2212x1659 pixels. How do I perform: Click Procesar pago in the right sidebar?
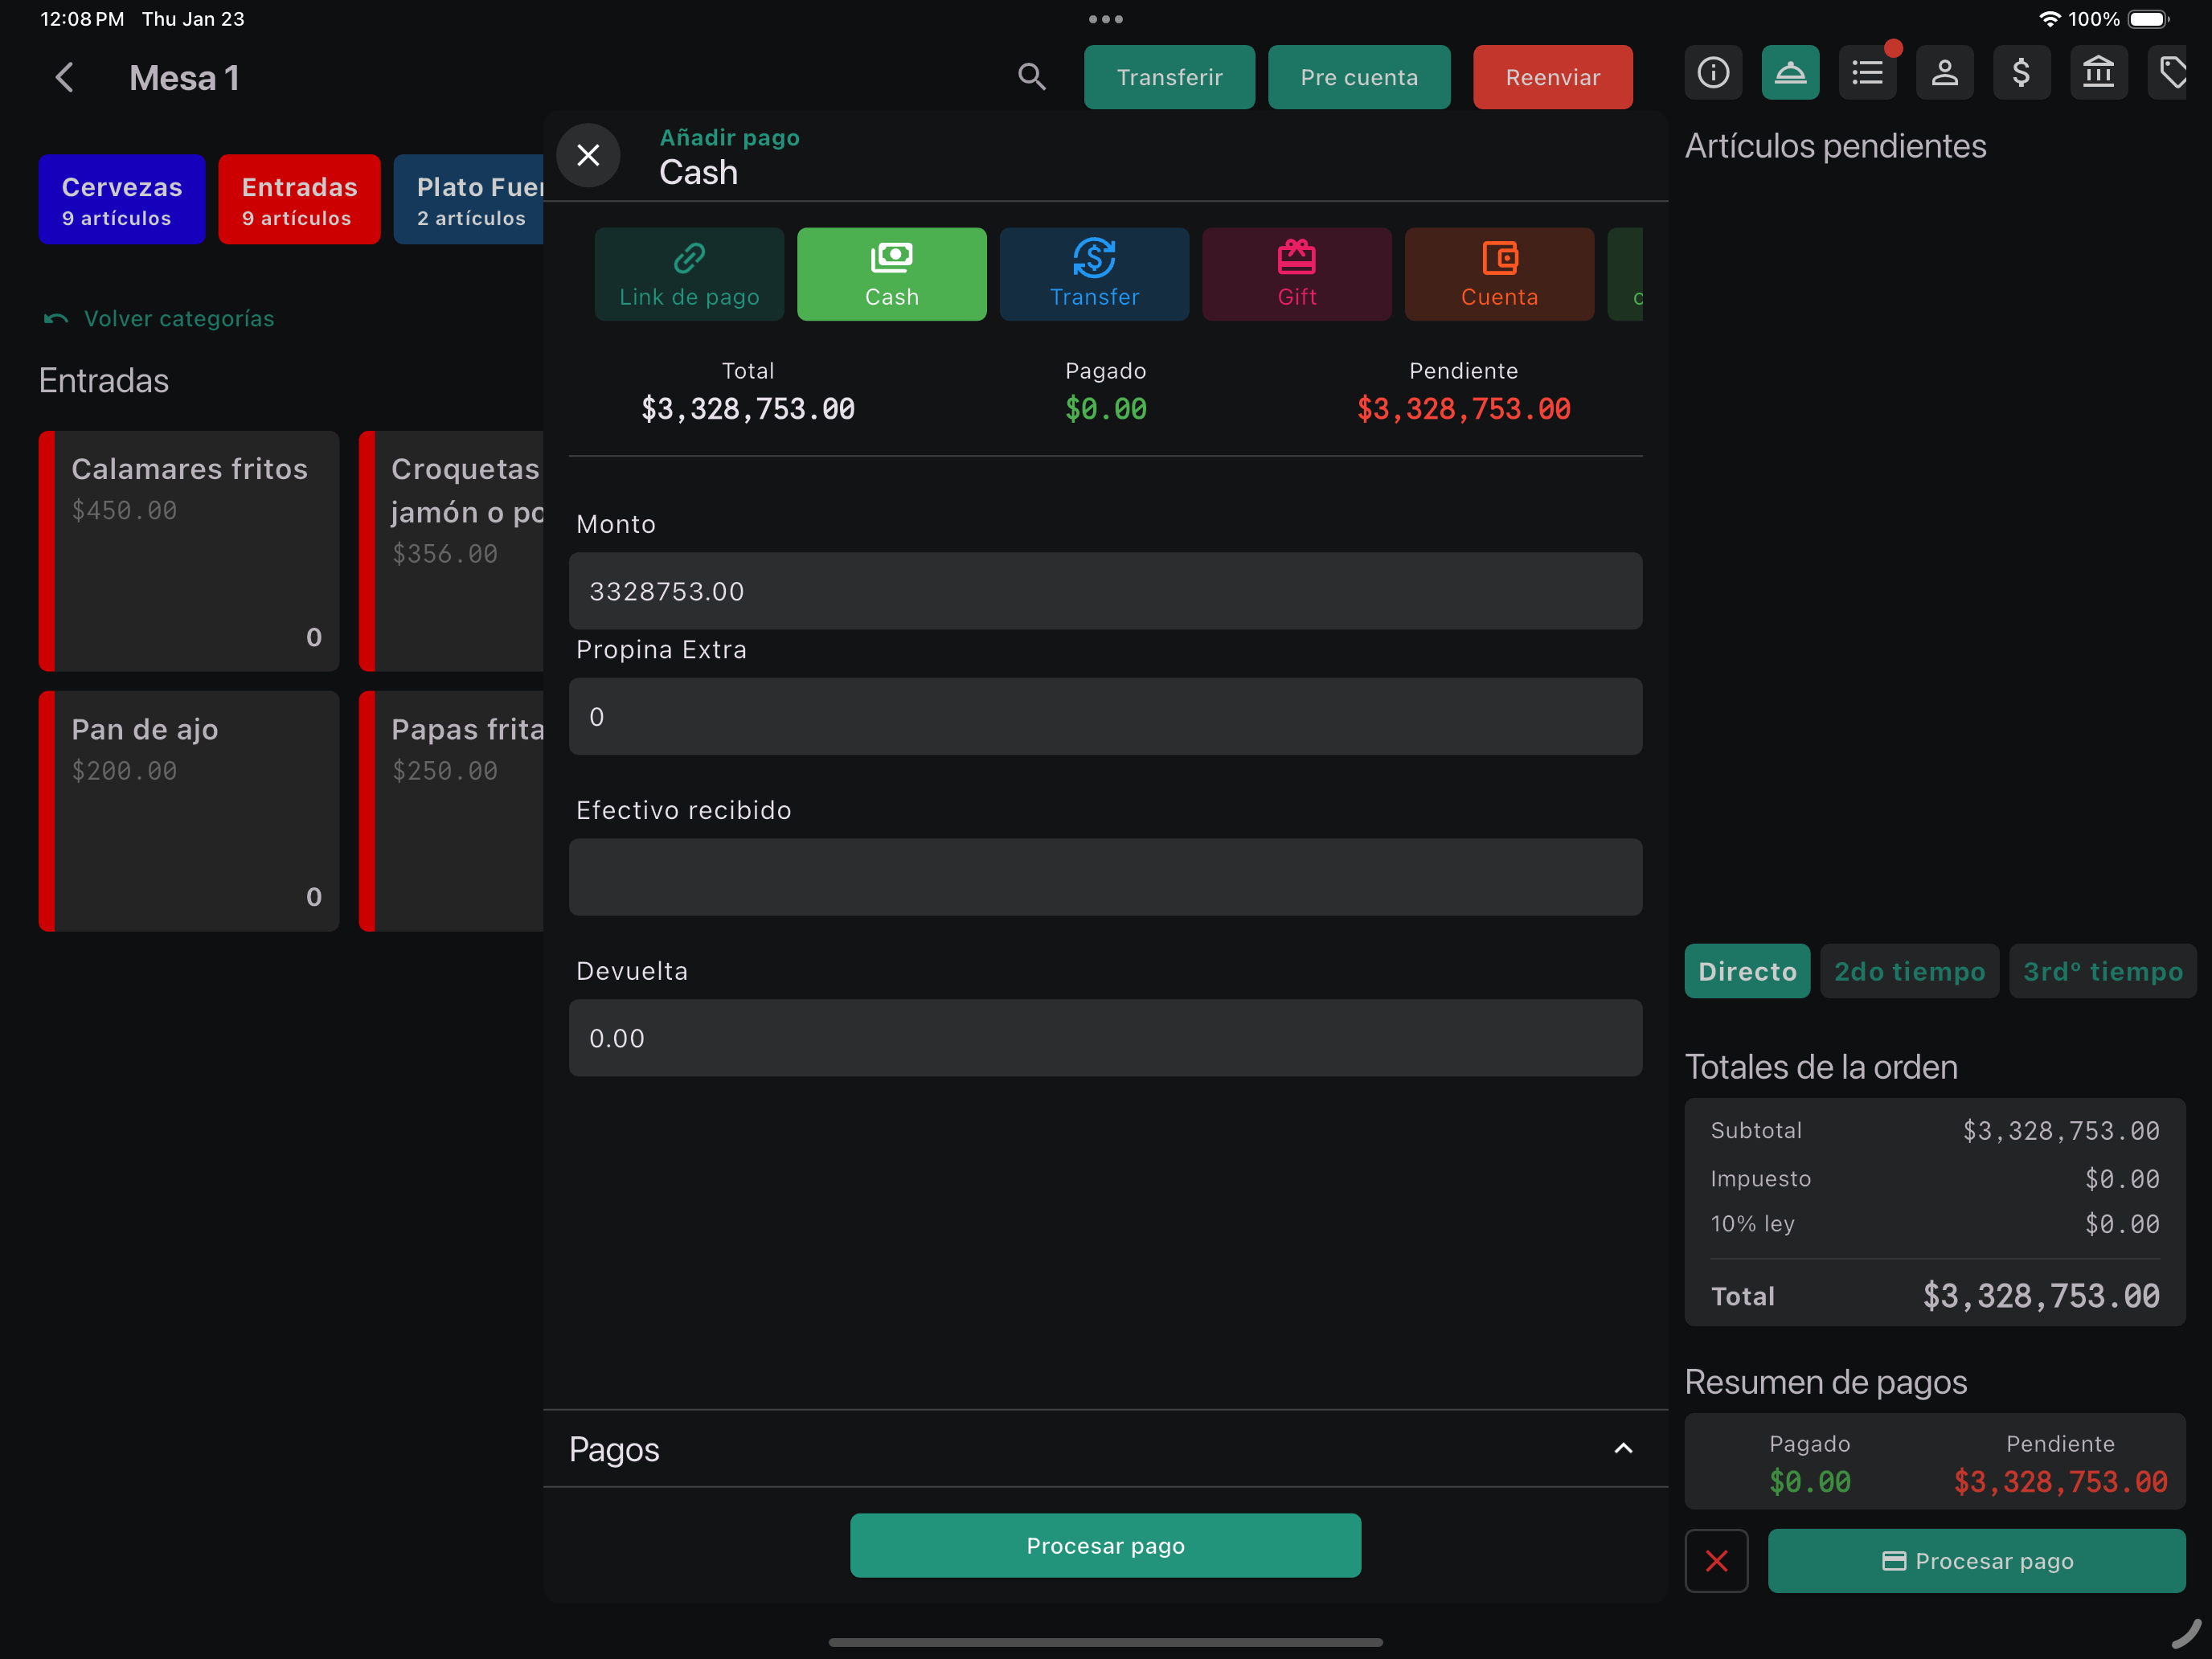[1976, 1560]
